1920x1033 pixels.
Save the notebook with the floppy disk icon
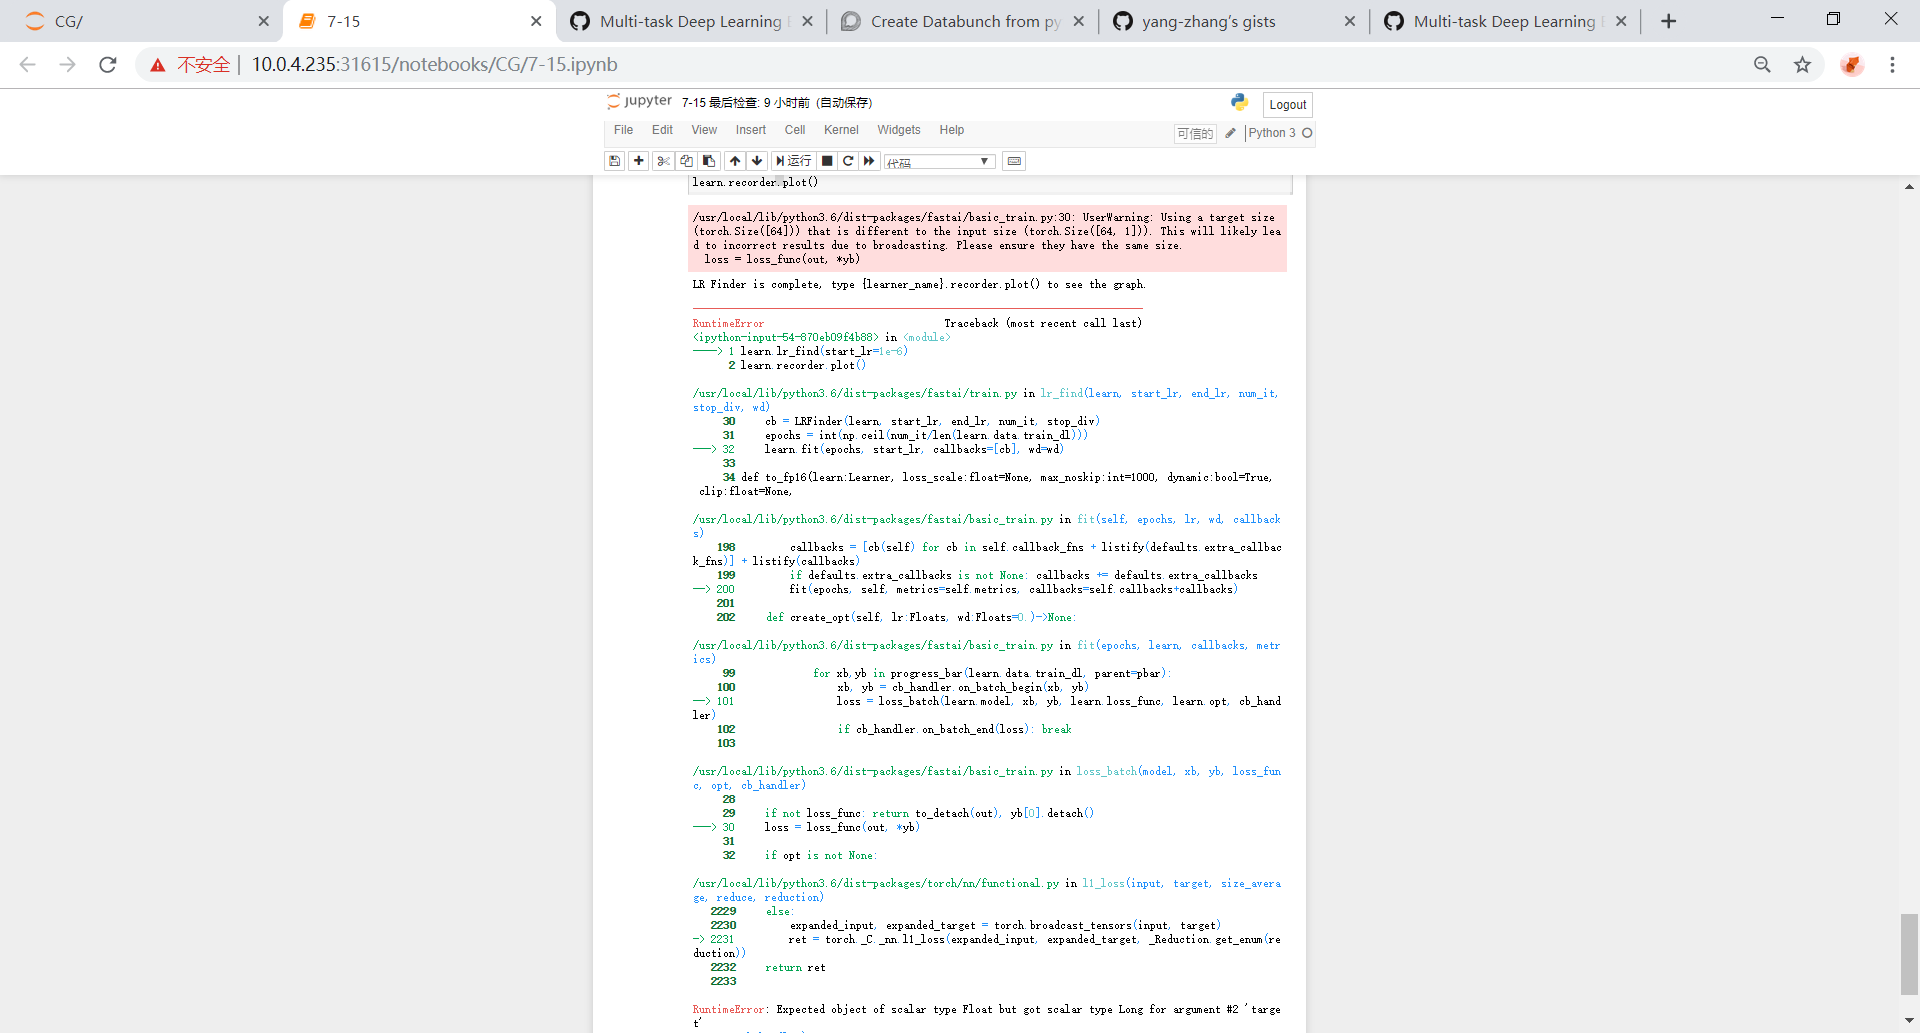(615, 161)
